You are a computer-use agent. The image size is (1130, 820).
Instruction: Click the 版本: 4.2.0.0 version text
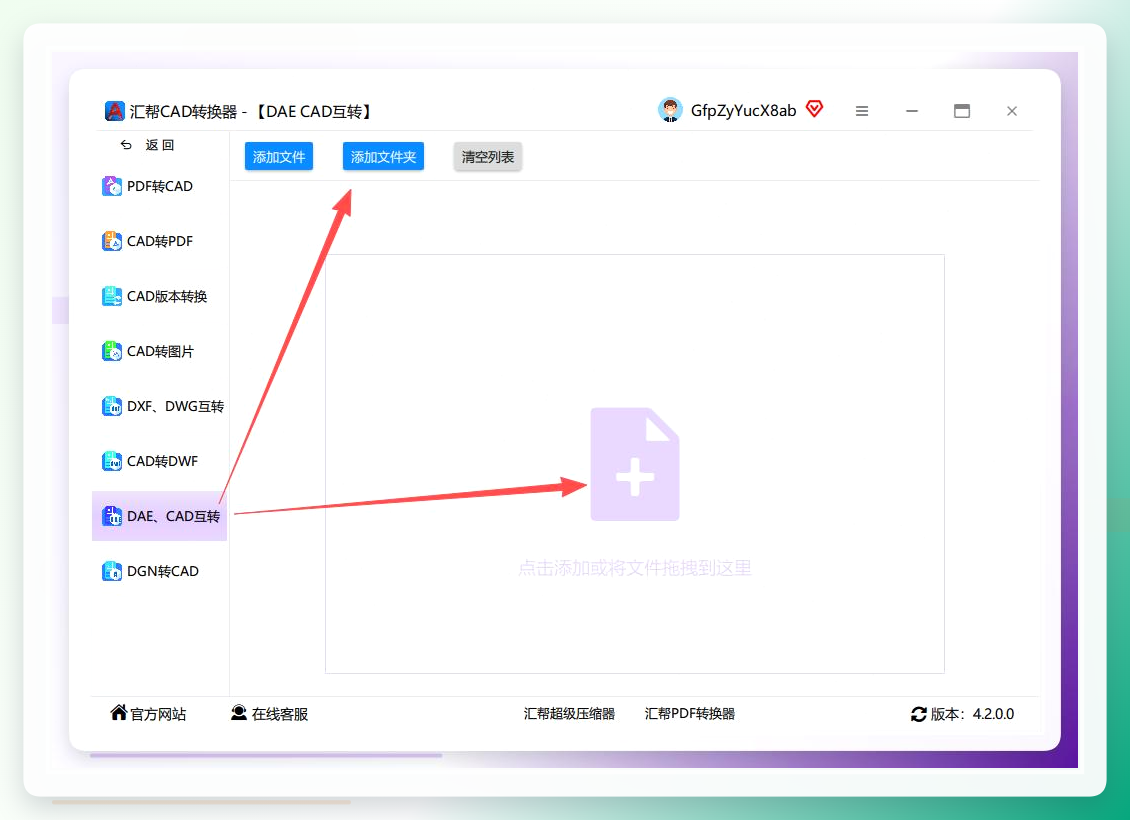pos(972,714)
